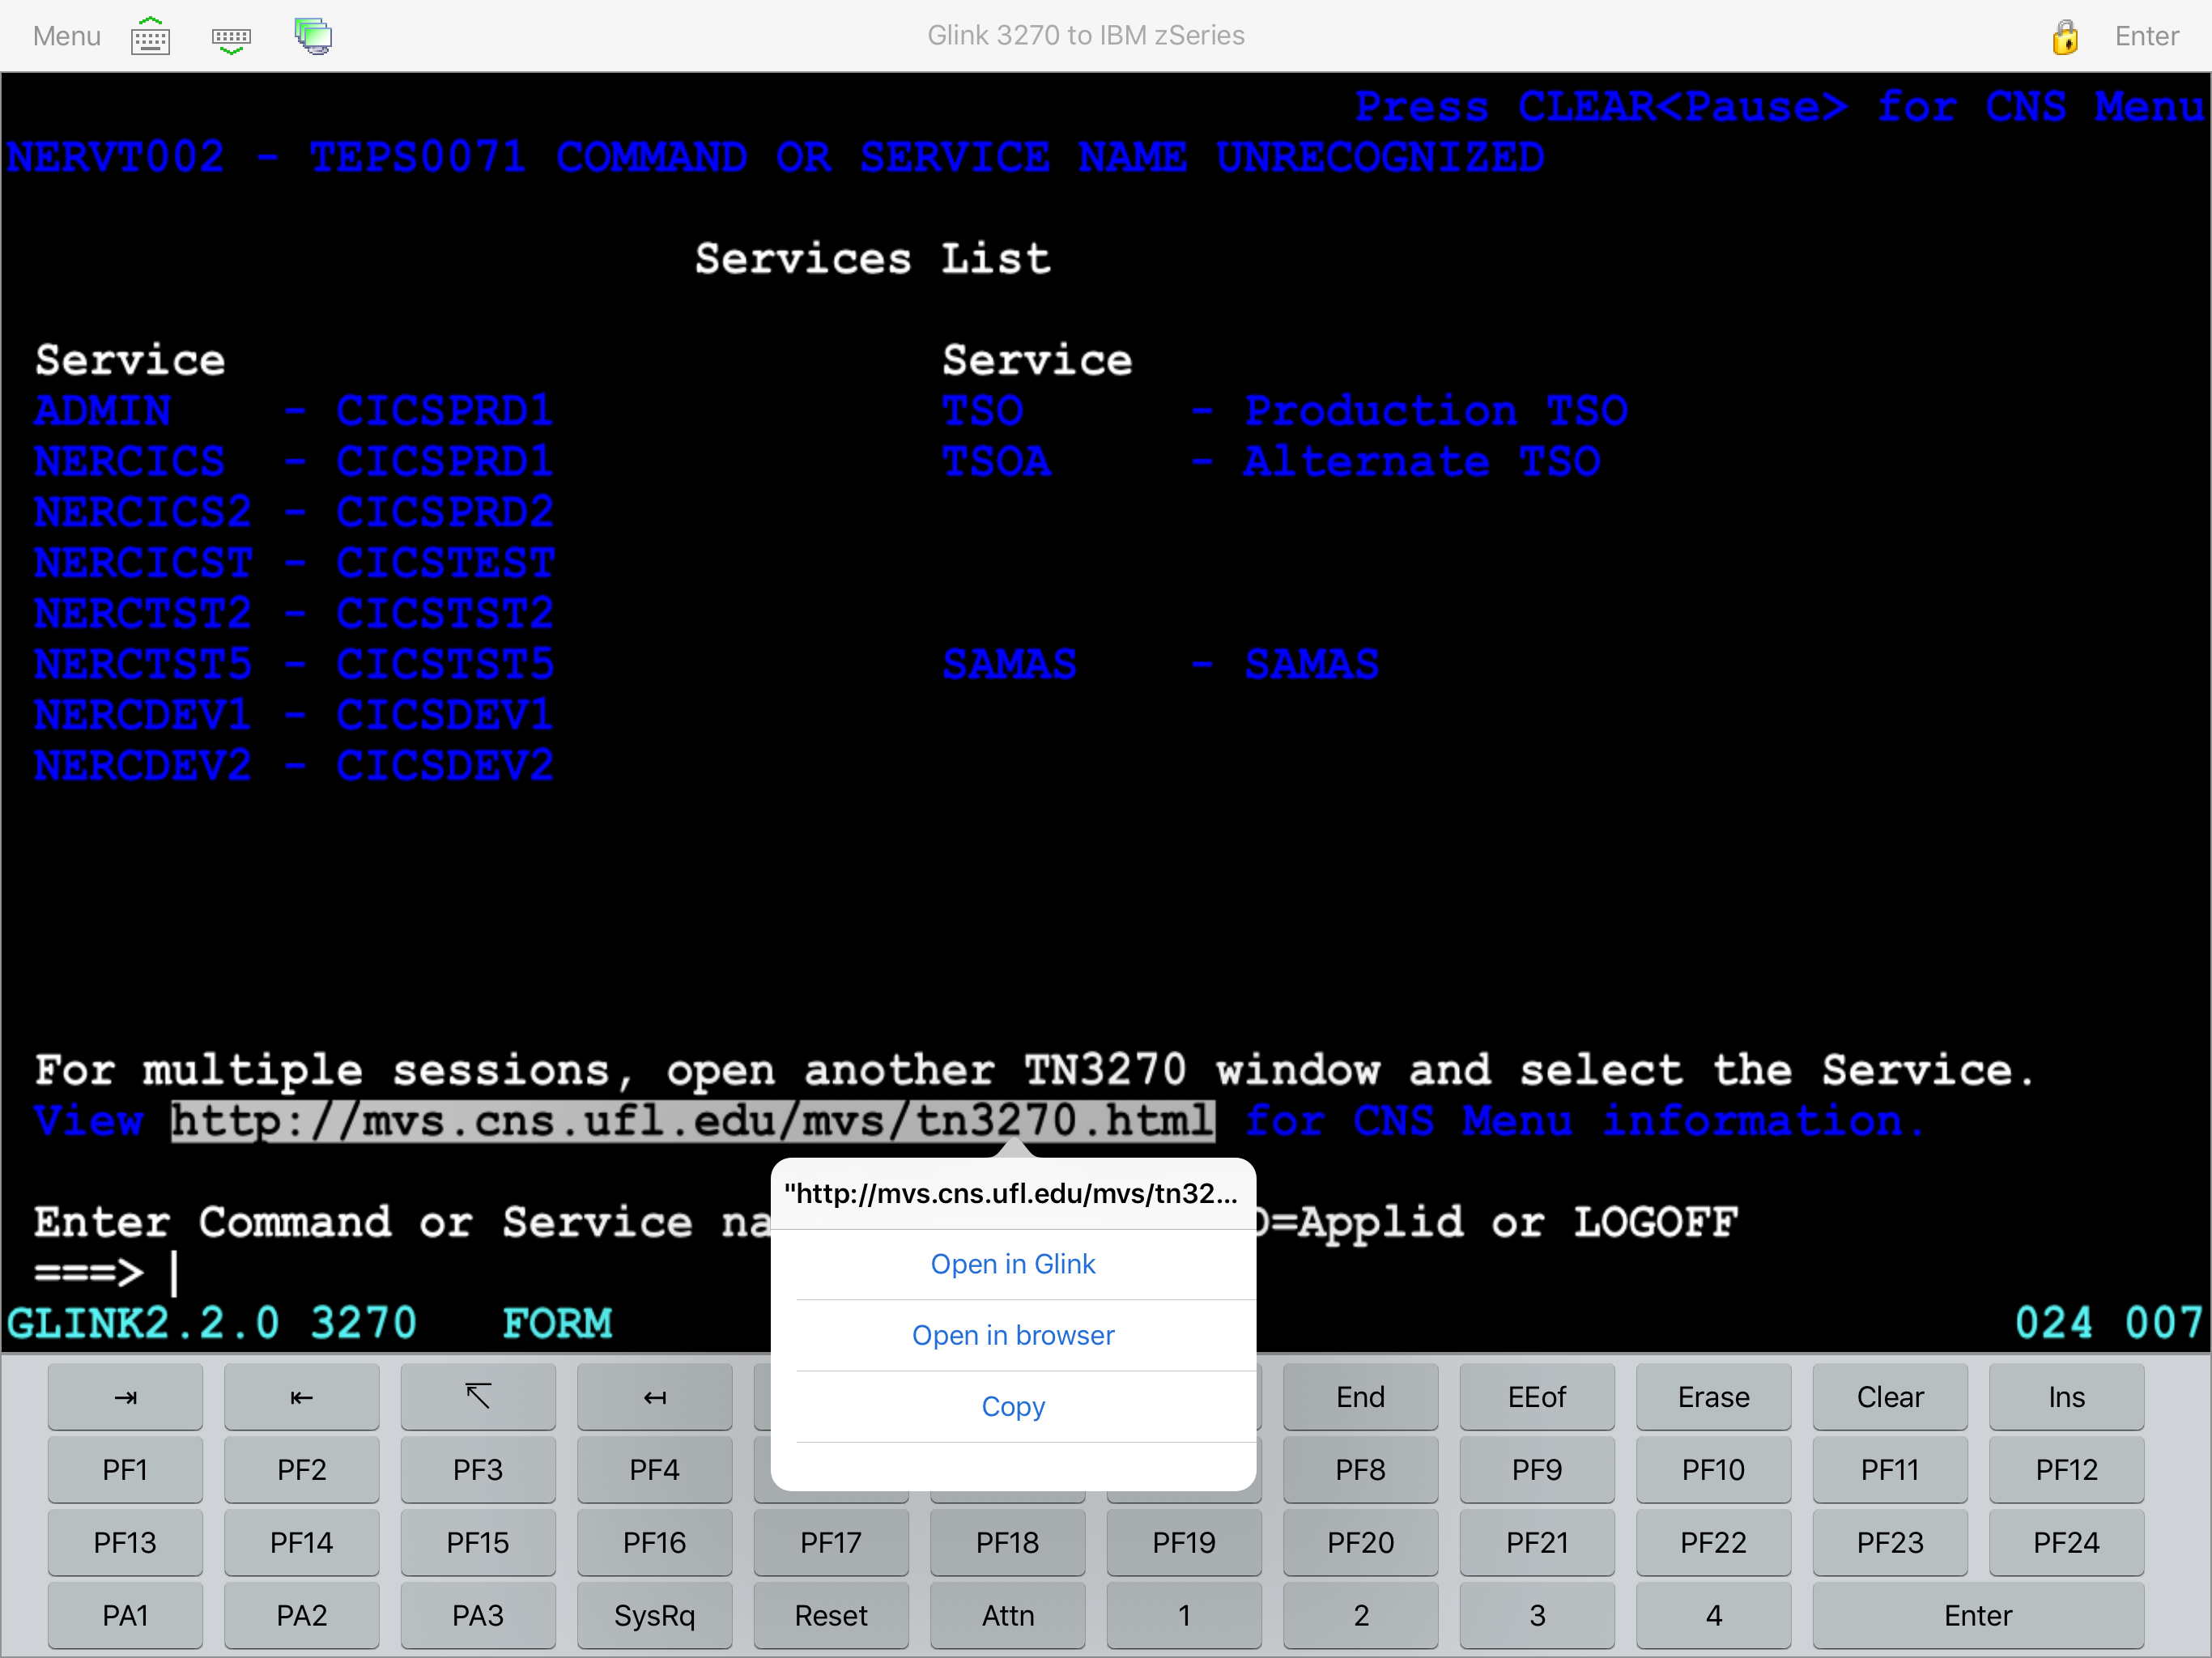The width and height of the screenshot is (2212, 1658).
Task: Show the on-screen keyboard icon
Action: click(x=150, y=36)
